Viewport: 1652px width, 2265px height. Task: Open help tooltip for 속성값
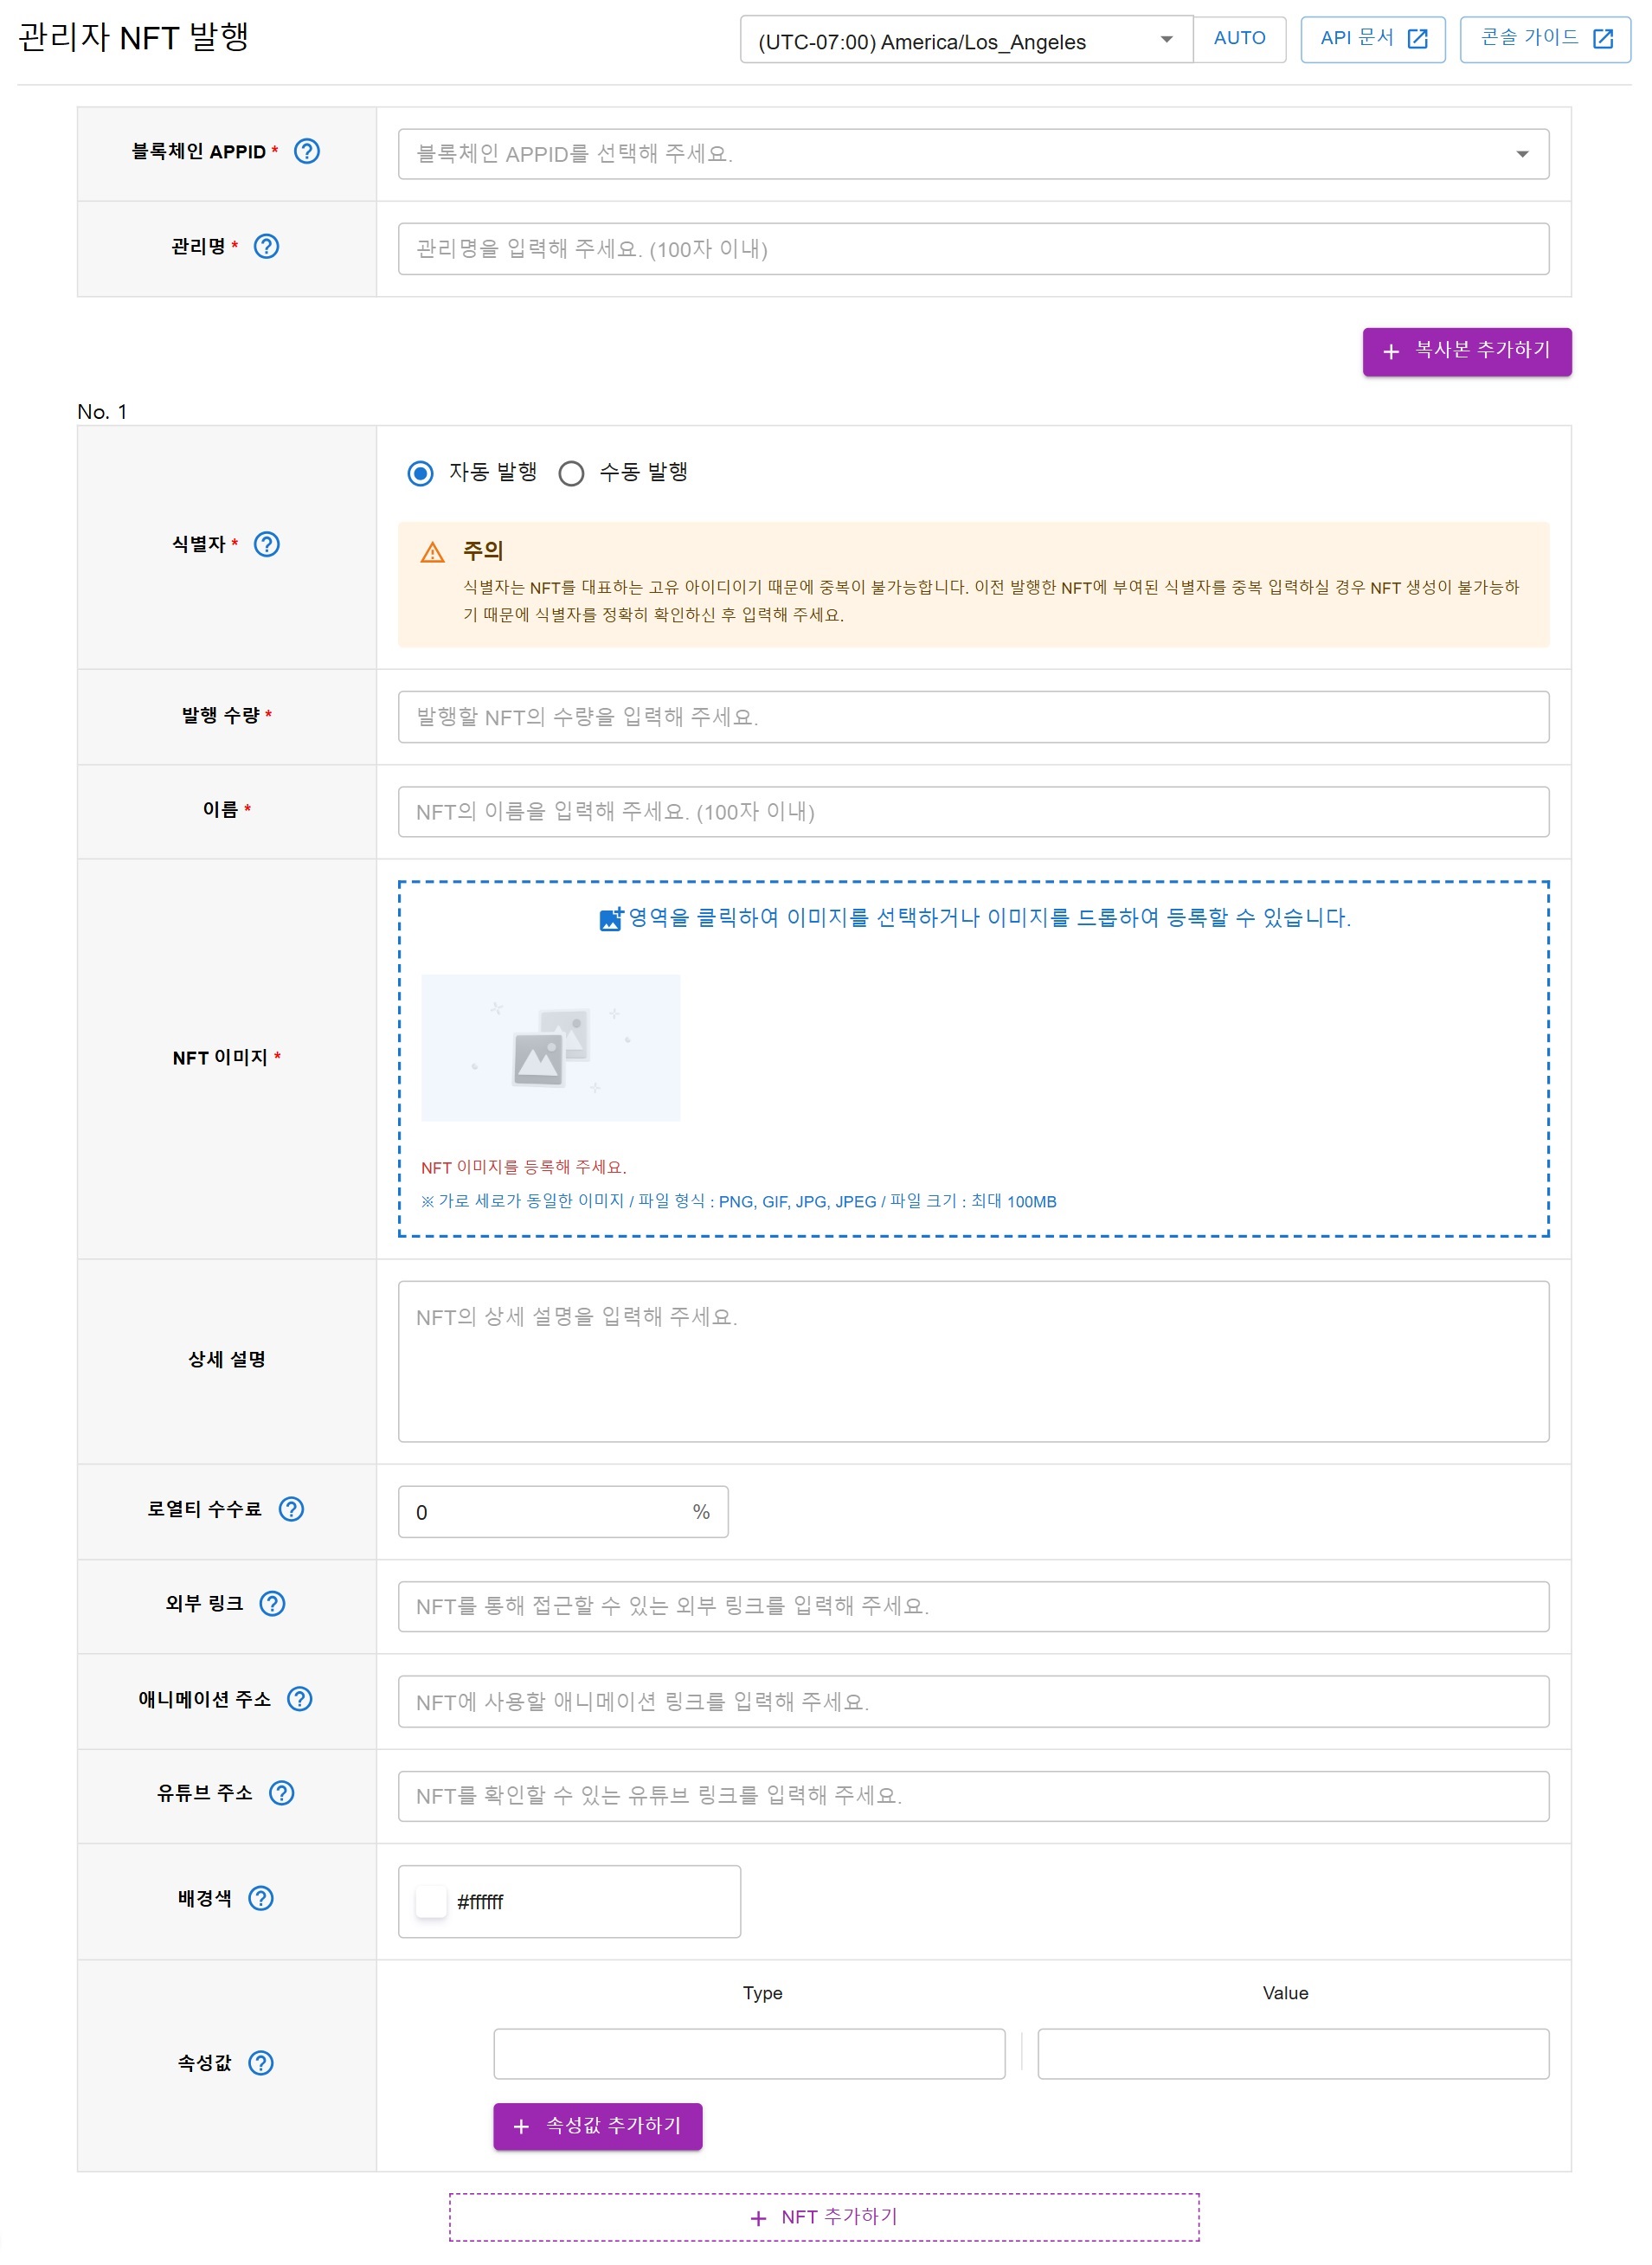(x=261, y=2064)
